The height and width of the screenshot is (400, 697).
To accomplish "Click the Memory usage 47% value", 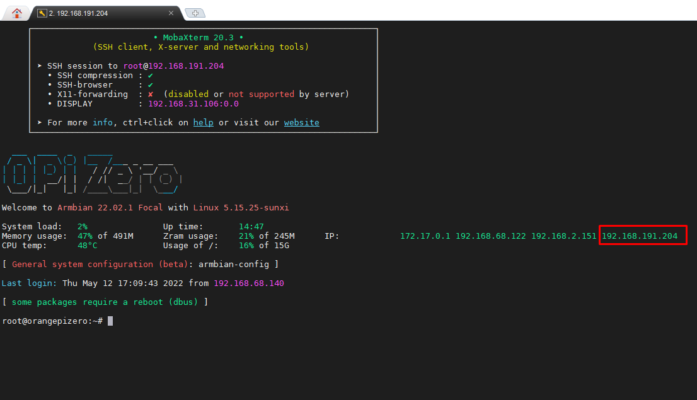I will 85,236.
